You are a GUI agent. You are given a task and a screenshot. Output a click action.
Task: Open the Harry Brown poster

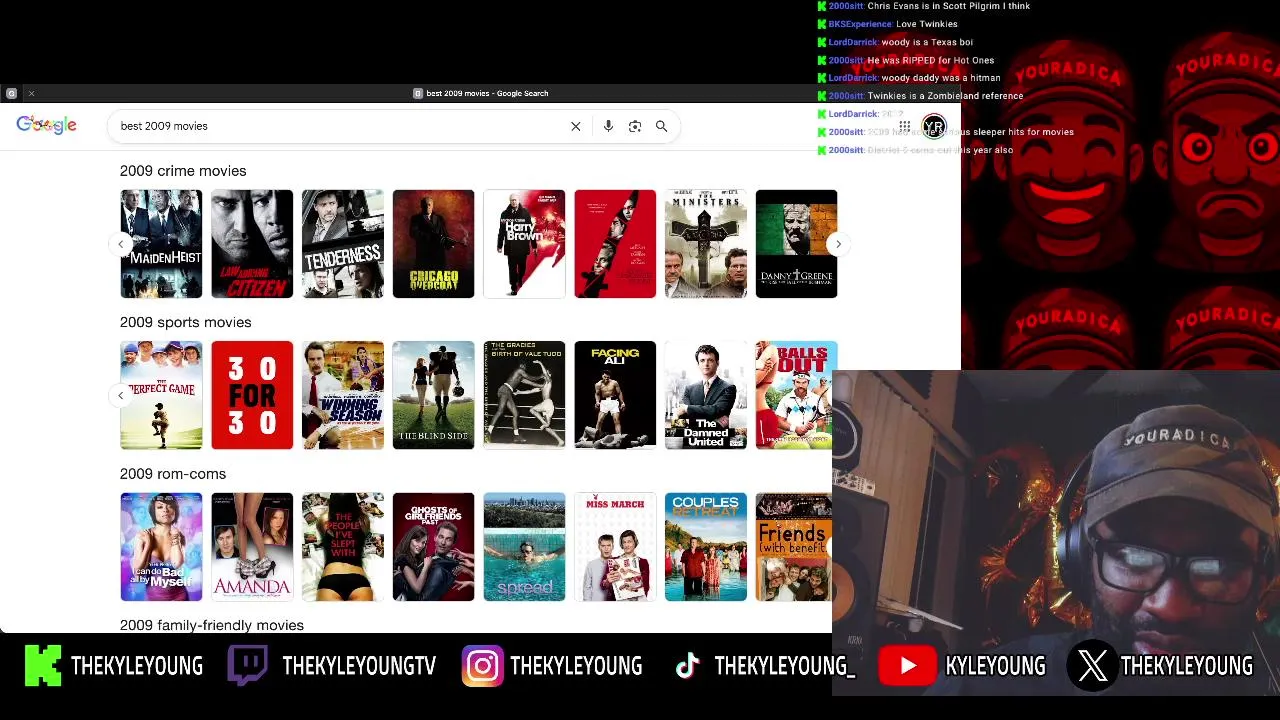524,244
